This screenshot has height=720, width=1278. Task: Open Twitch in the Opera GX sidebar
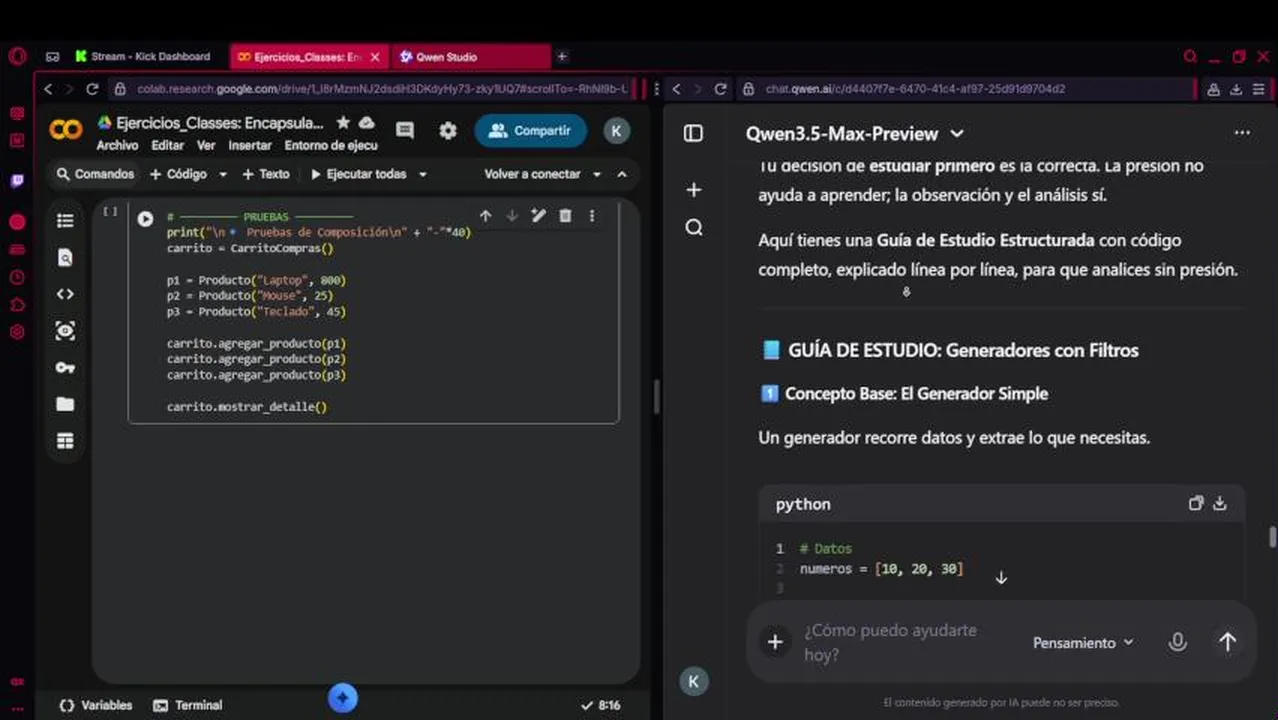click(x=17, y=181)
